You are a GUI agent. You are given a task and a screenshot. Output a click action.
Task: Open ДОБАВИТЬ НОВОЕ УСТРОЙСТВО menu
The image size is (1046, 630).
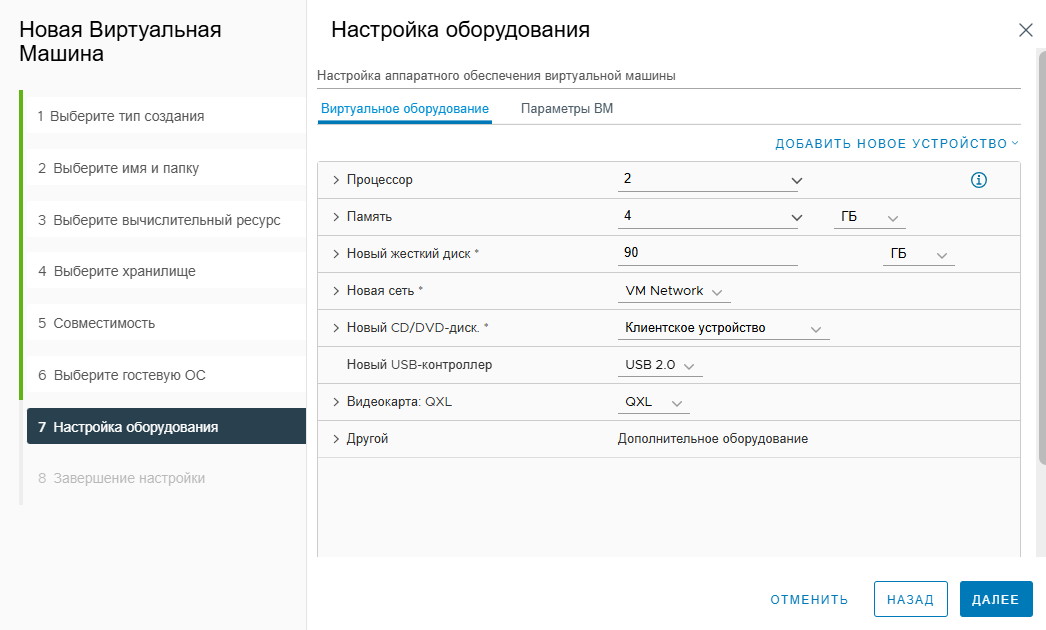(x=897, y=143)
